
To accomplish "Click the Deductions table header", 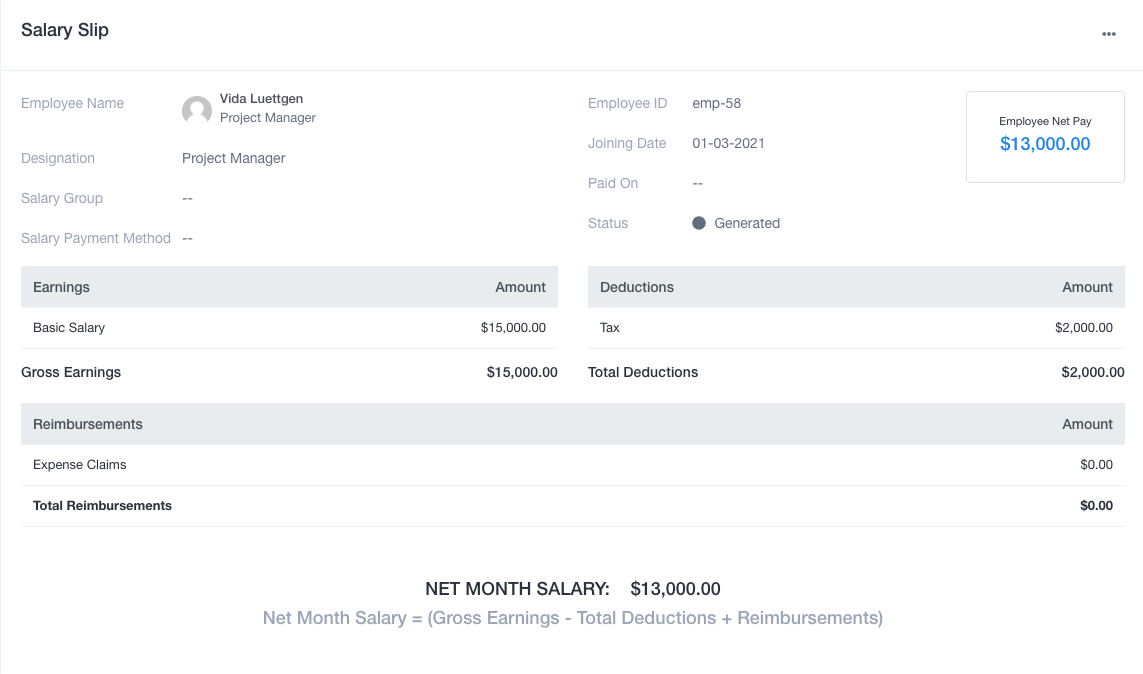I will [x=637, y=287].
